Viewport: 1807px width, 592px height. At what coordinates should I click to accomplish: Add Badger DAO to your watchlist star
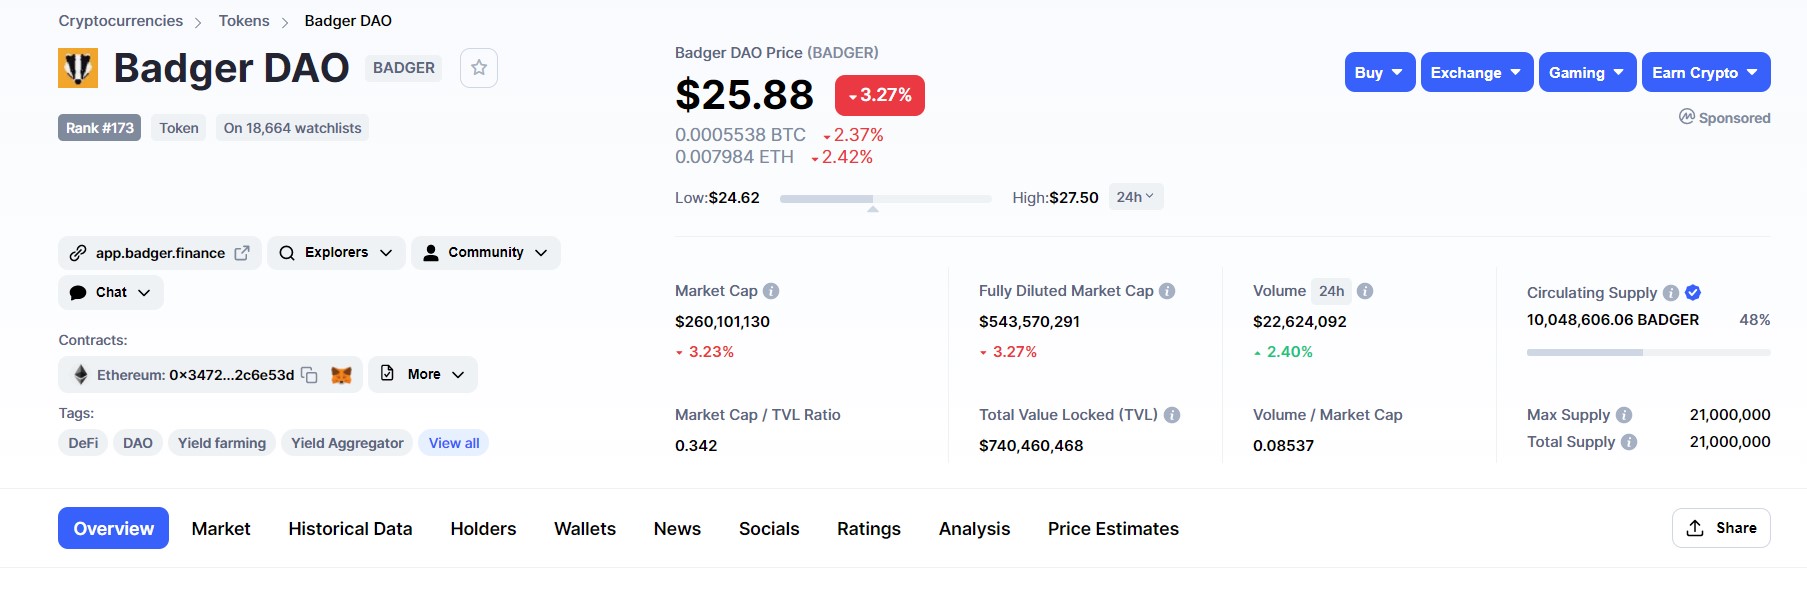pos(479,67)
